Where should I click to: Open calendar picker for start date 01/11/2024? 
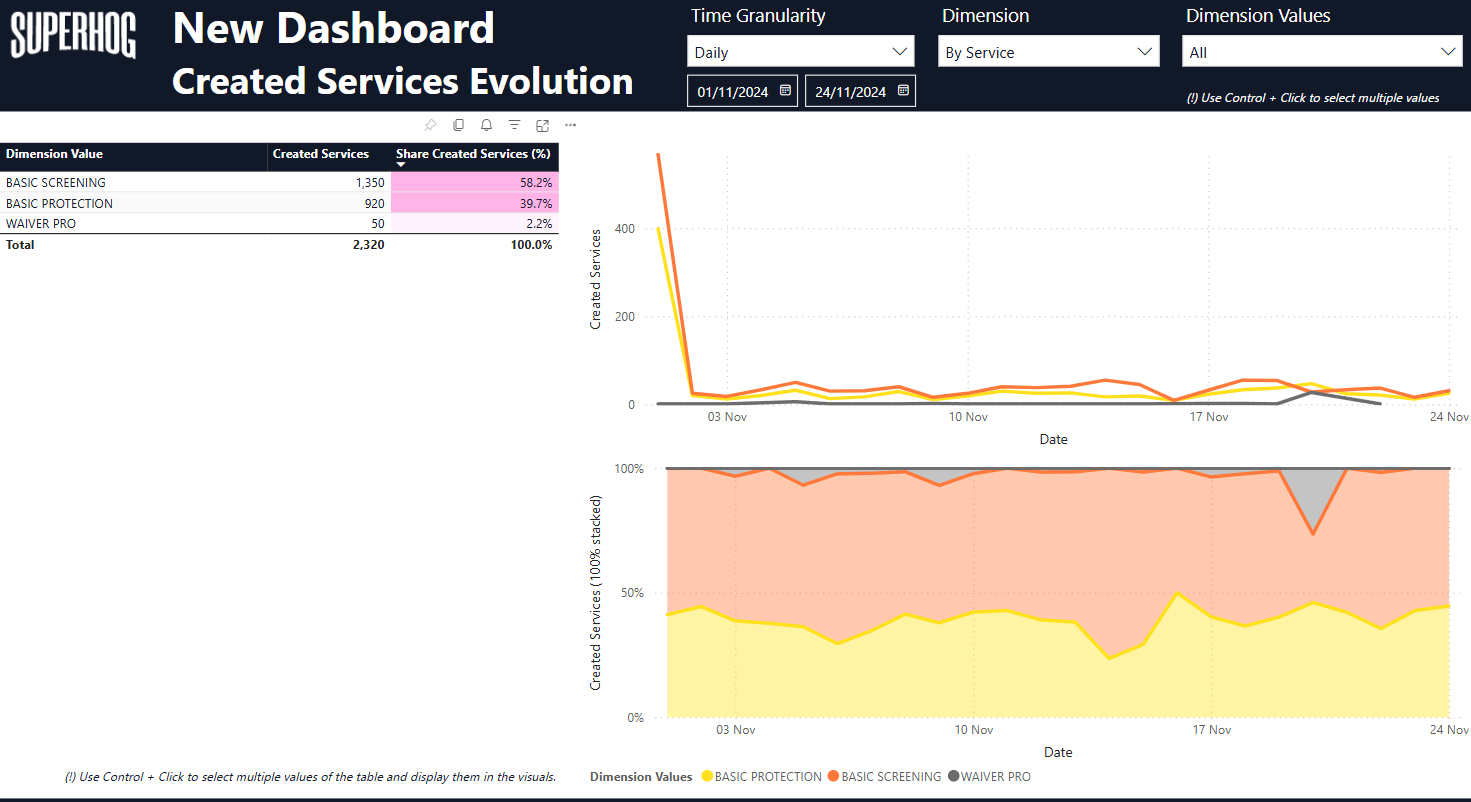[785, 91]
